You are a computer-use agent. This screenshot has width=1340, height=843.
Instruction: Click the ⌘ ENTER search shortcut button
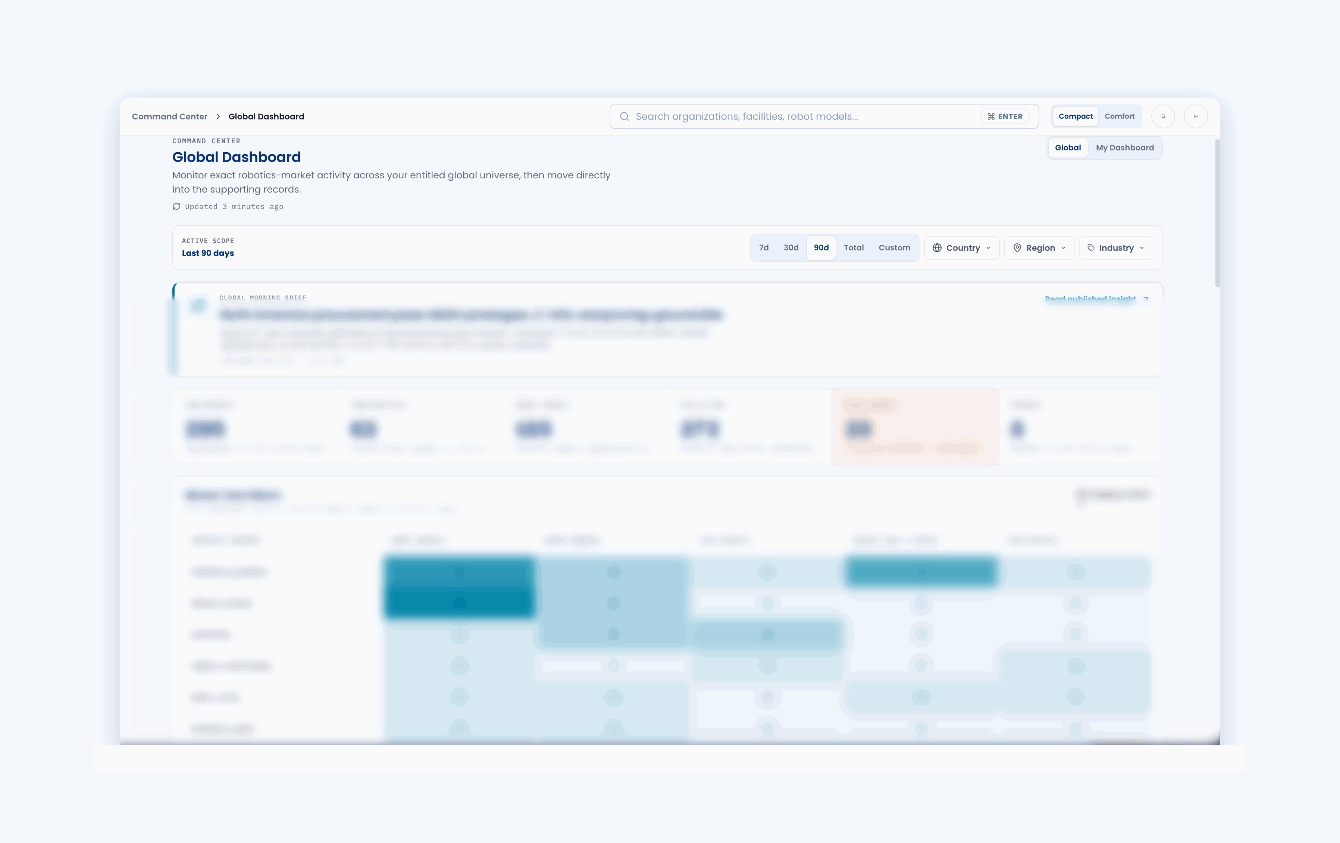point(1005,117)
